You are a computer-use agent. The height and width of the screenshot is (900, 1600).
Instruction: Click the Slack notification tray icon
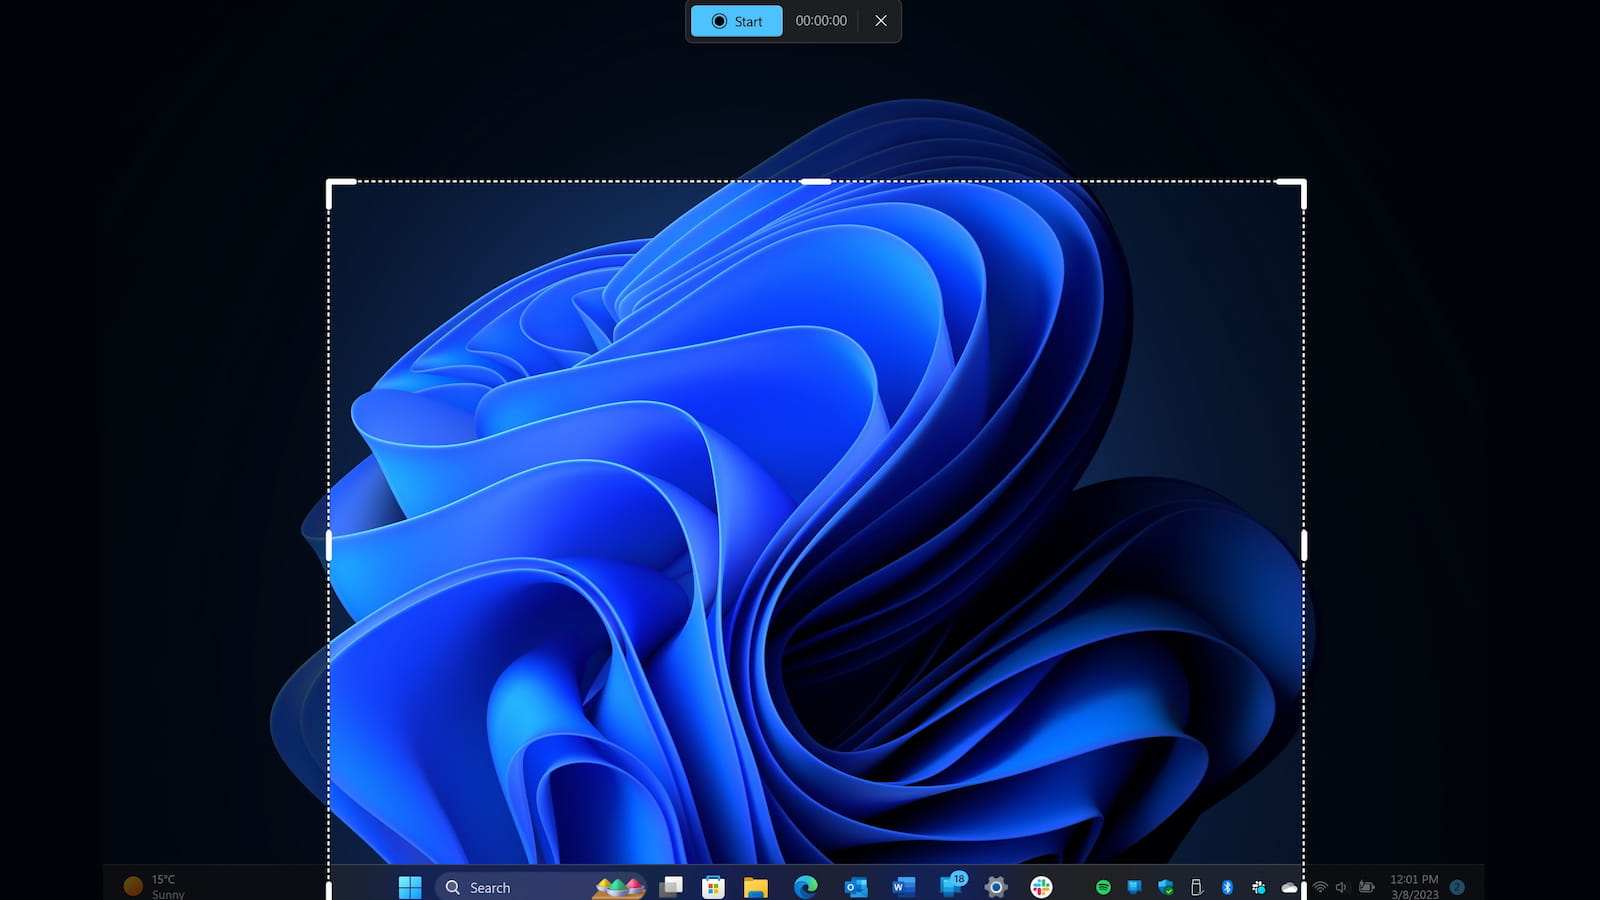tap(1258, 887)
